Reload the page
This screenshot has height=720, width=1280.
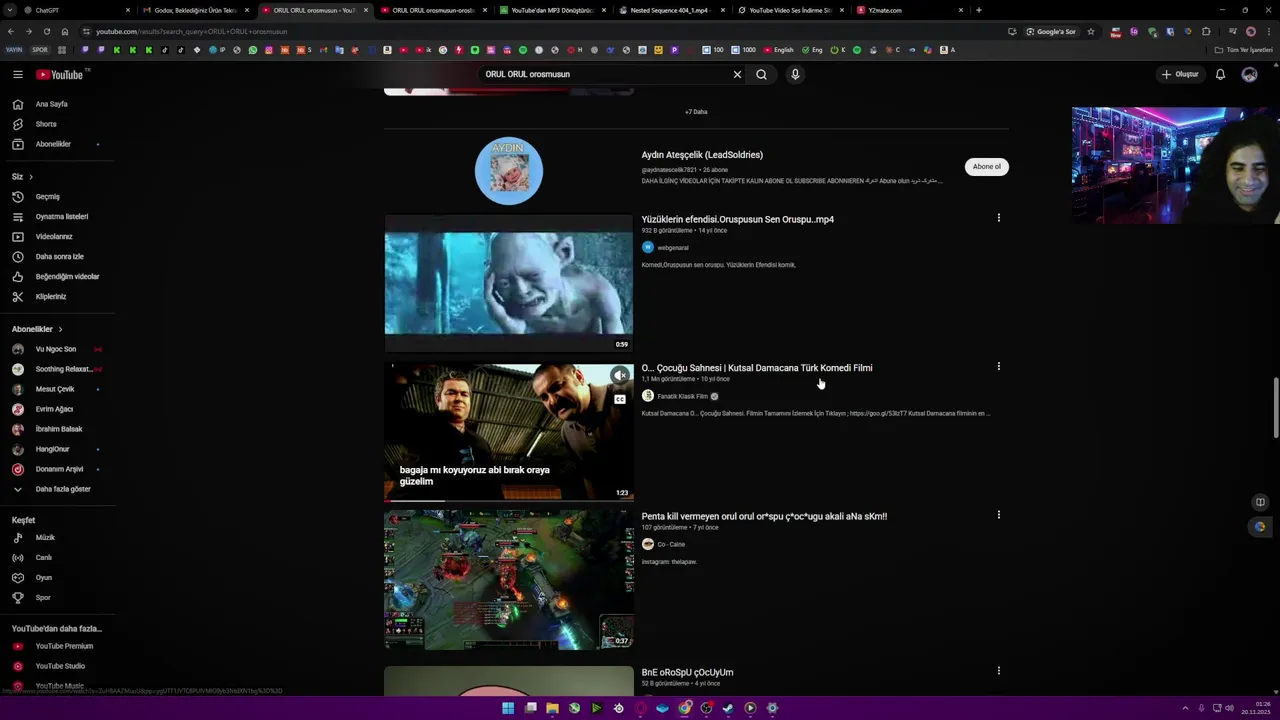46,31
